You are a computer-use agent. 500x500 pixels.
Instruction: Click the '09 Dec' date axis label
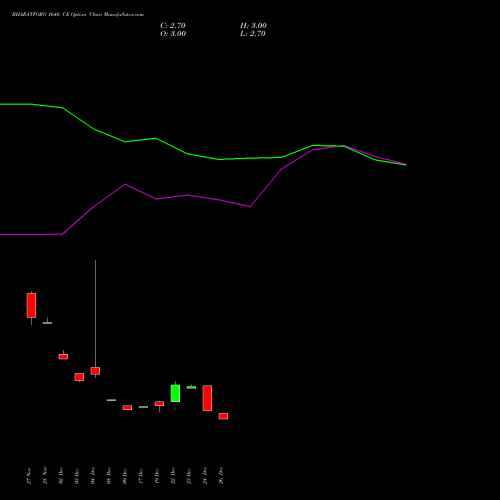coord(125,475)
